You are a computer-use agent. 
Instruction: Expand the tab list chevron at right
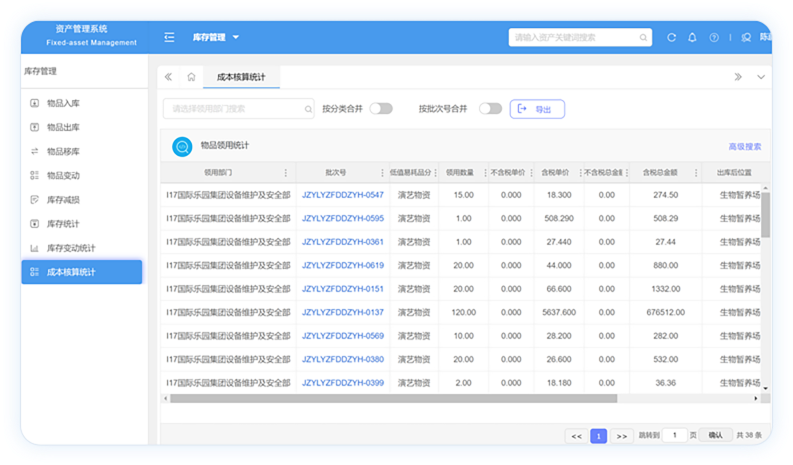coord(761,77)
